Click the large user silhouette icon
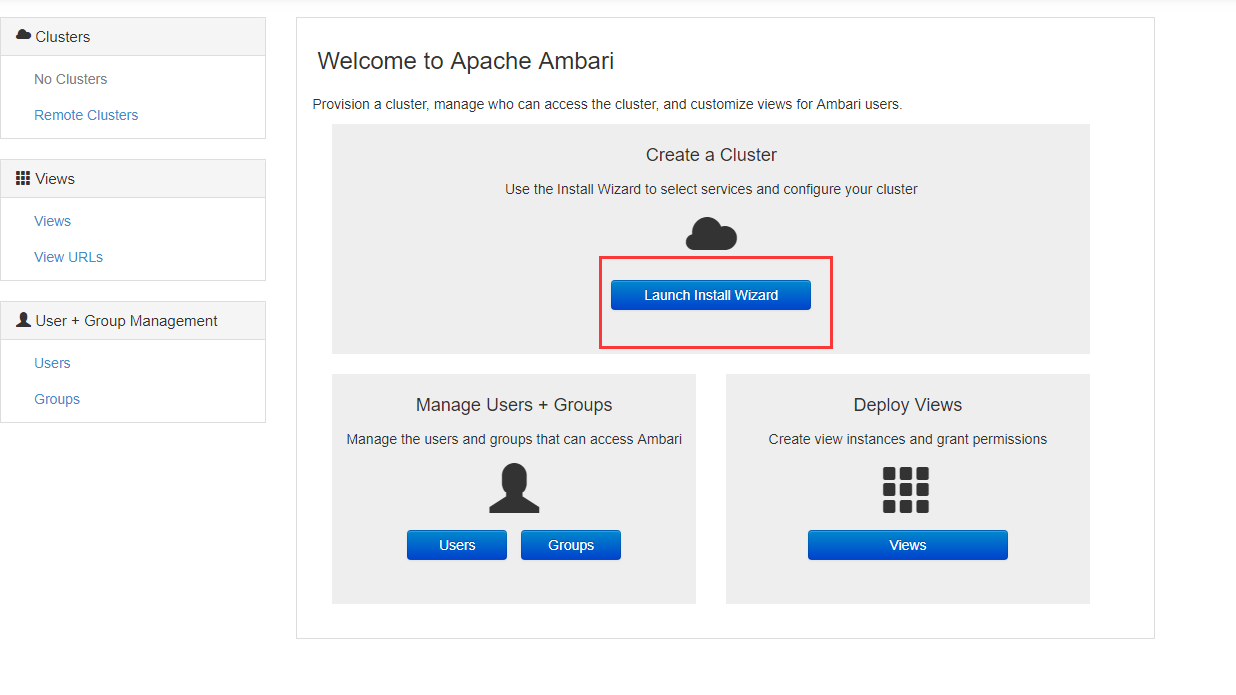 514,488
